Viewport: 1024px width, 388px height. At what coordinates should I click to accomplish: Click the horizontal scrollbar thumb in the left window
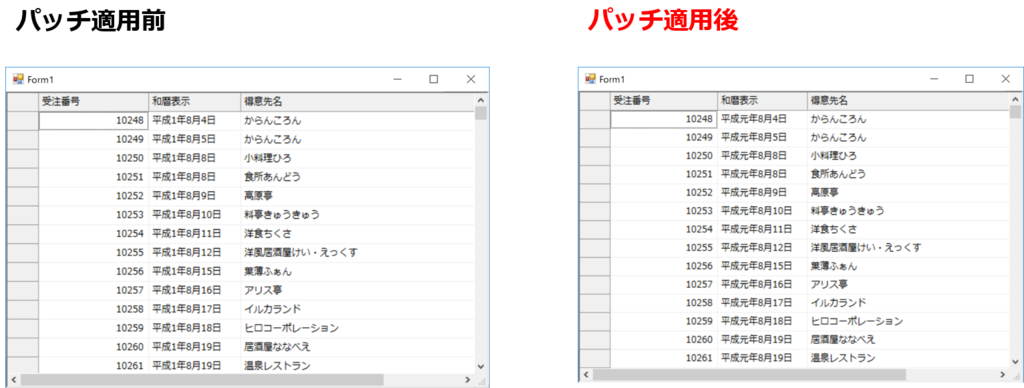tap(202, 380)
